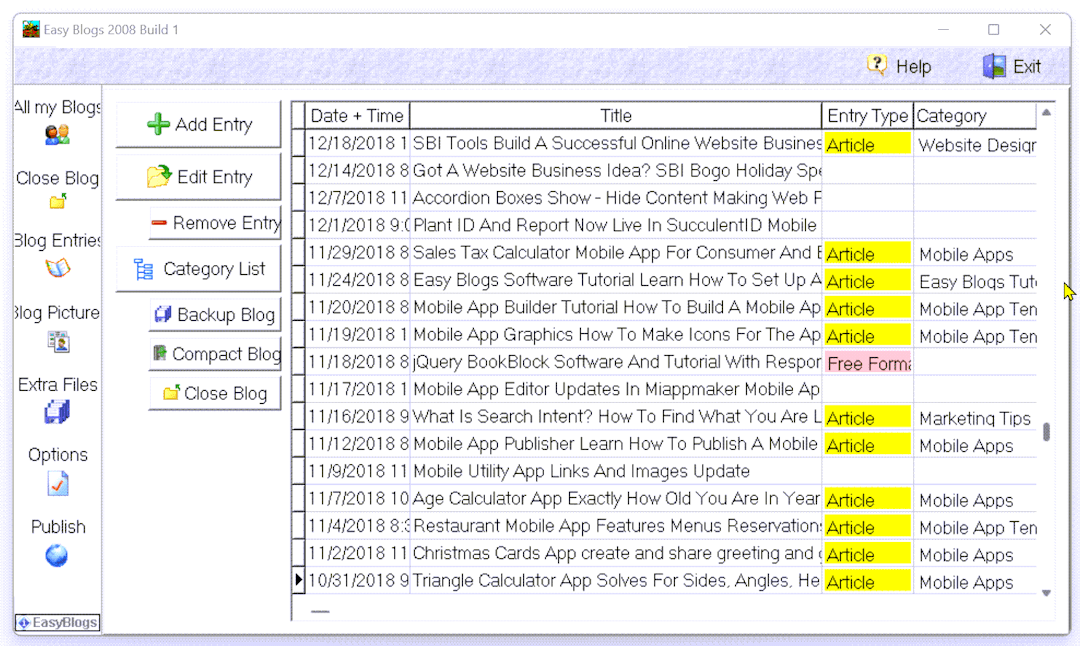Click the Remove Entry button
This screenshot has height=646, width=1080.
(215, 223)
